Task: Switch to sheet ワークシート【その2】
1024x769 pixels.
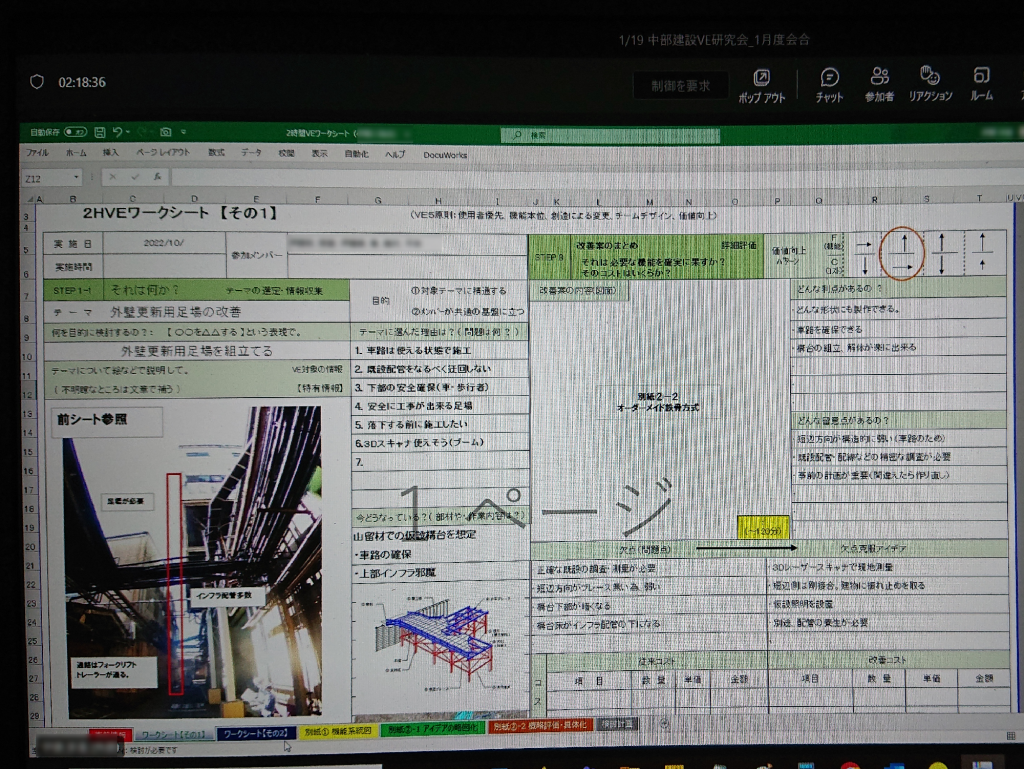Action: coord(256,734)
